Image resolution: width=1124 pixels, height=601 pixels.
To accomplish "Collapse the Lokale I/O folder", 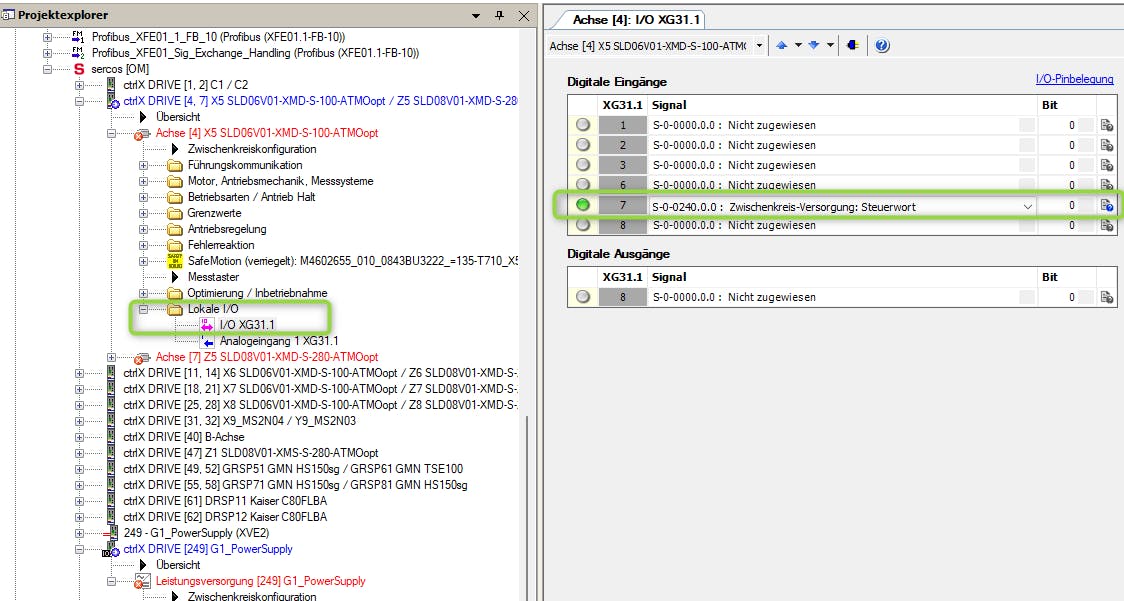I will [x=143, y=309].
